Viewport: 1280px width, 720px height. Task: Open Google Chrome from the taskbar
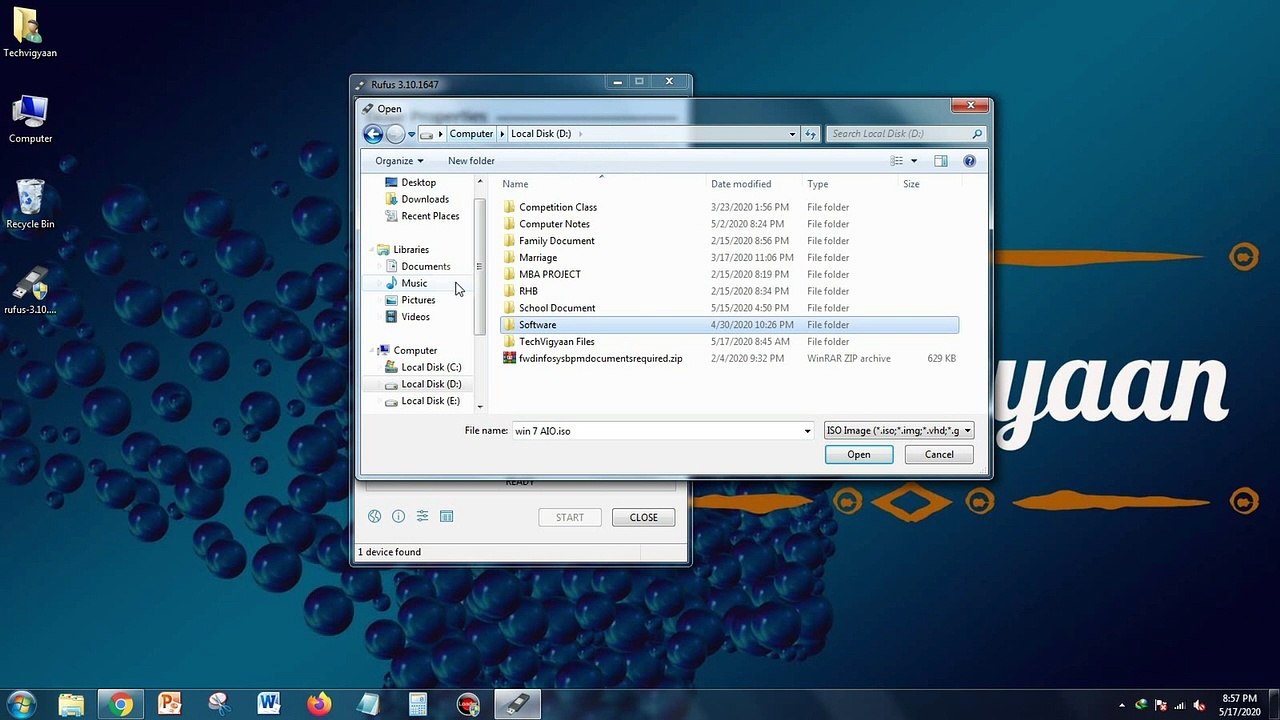pos(120,705)
